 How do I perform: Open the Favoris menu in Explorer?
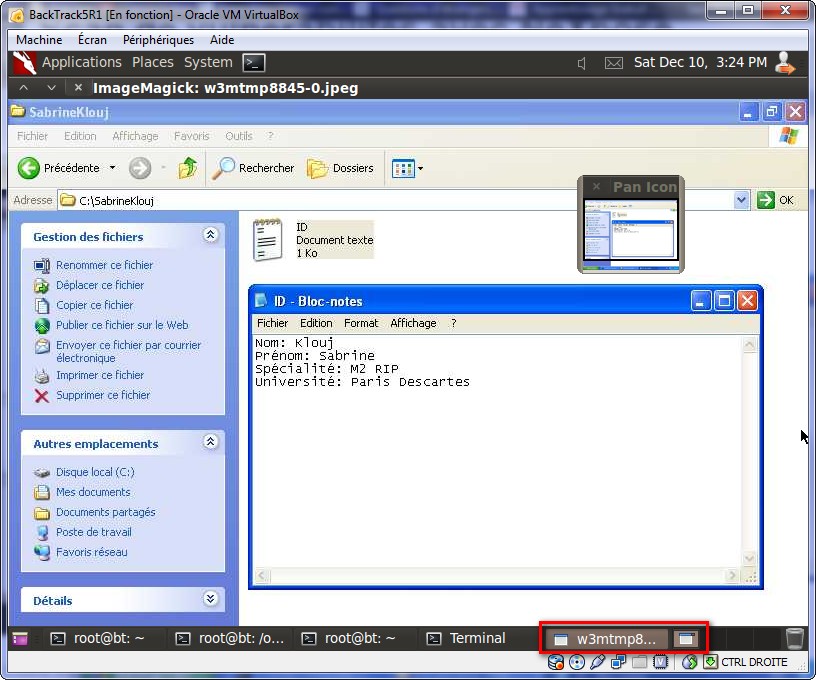(192, 136)
